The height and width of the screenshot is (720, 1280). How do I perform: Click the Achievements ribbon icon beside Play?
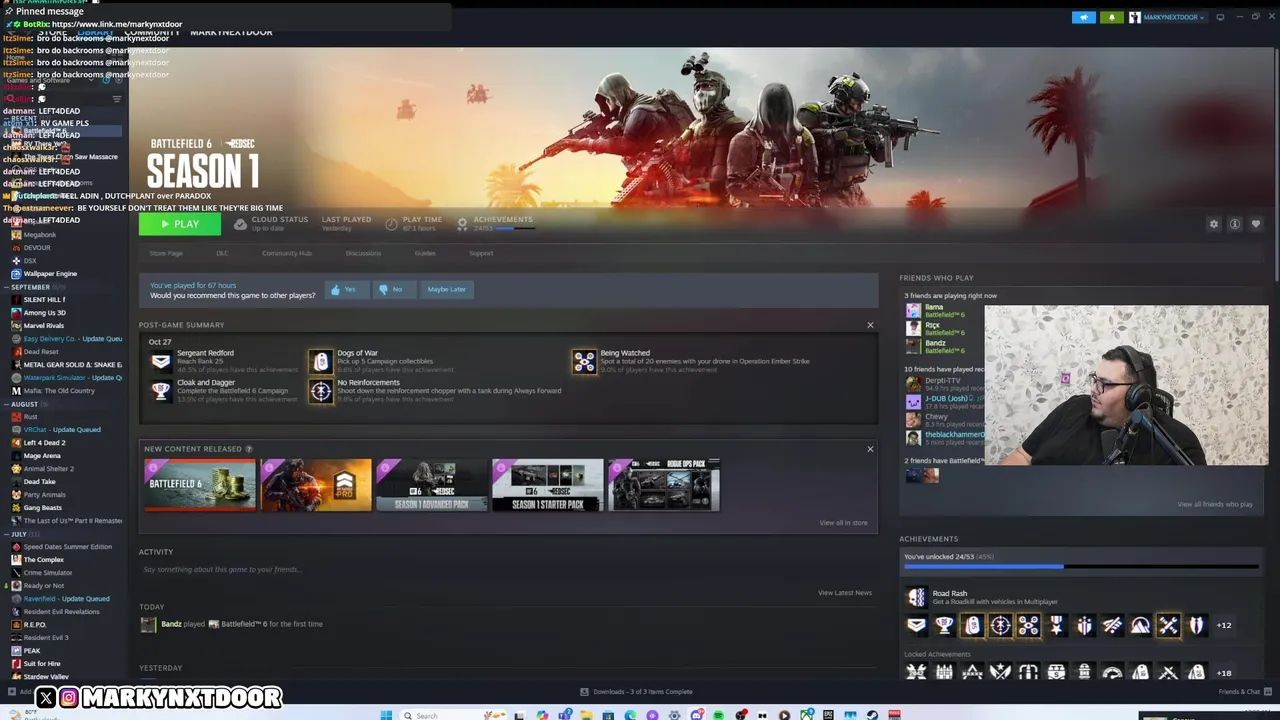click(x=462, y=224)
